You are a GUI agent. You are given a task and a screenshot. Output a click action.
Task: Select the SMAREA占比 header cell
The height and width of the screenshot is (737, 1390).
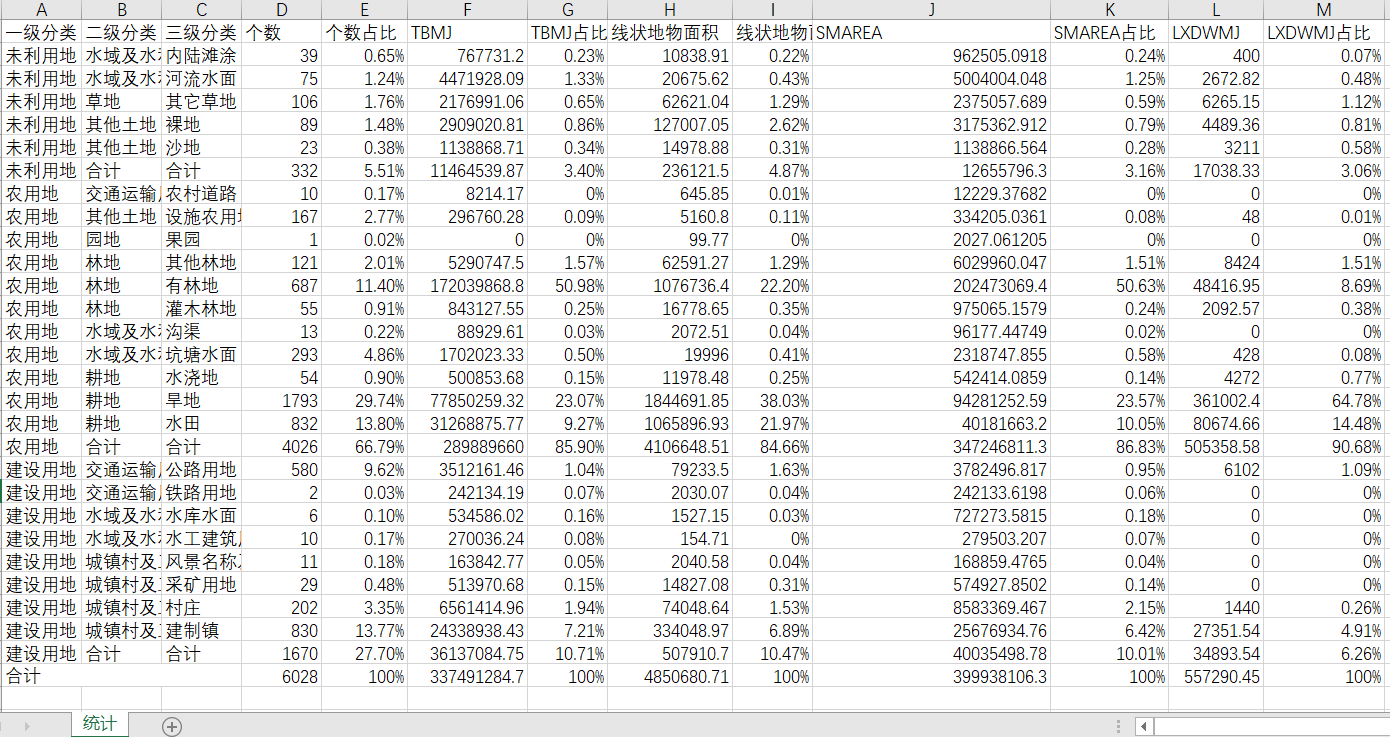coord(1109,33)
